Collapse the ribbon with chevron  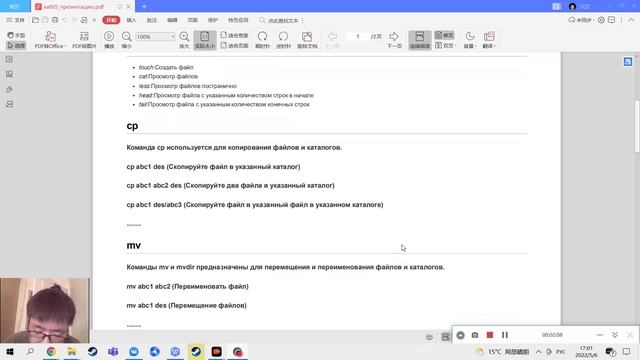[631, 20]
